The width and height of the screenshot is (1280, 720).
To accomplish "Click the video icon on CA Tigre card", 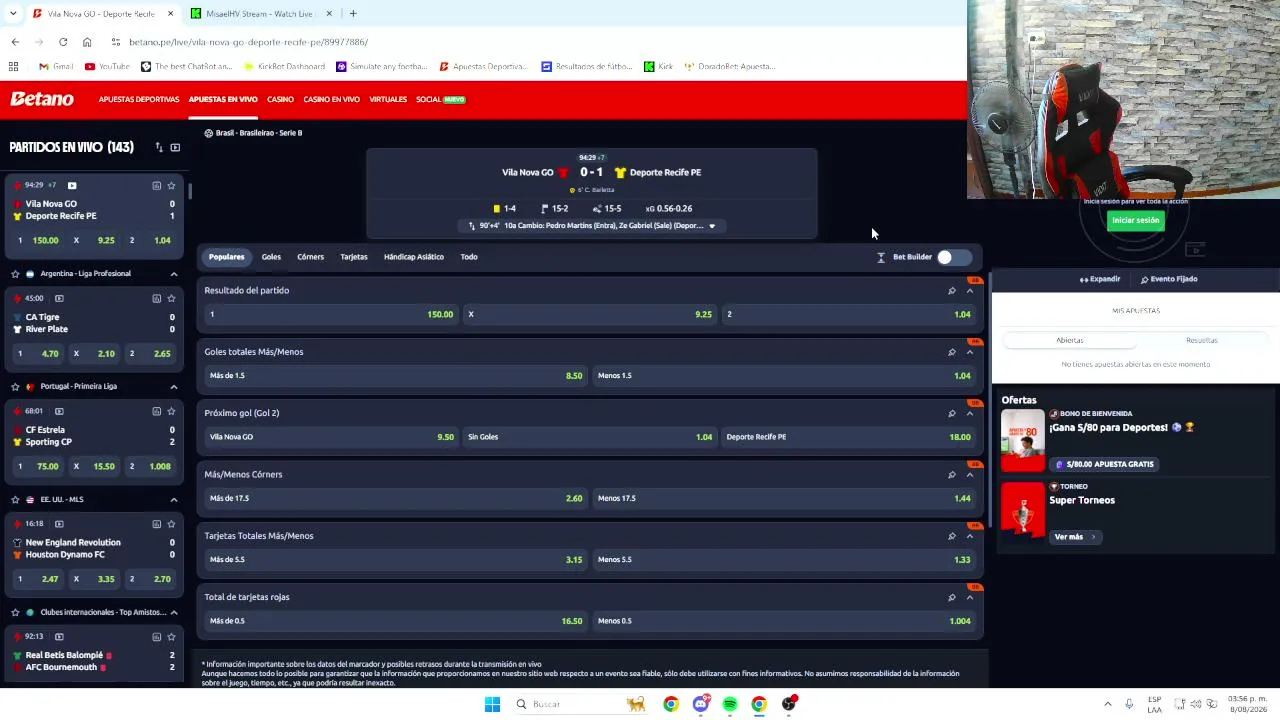I will [59, 298].
